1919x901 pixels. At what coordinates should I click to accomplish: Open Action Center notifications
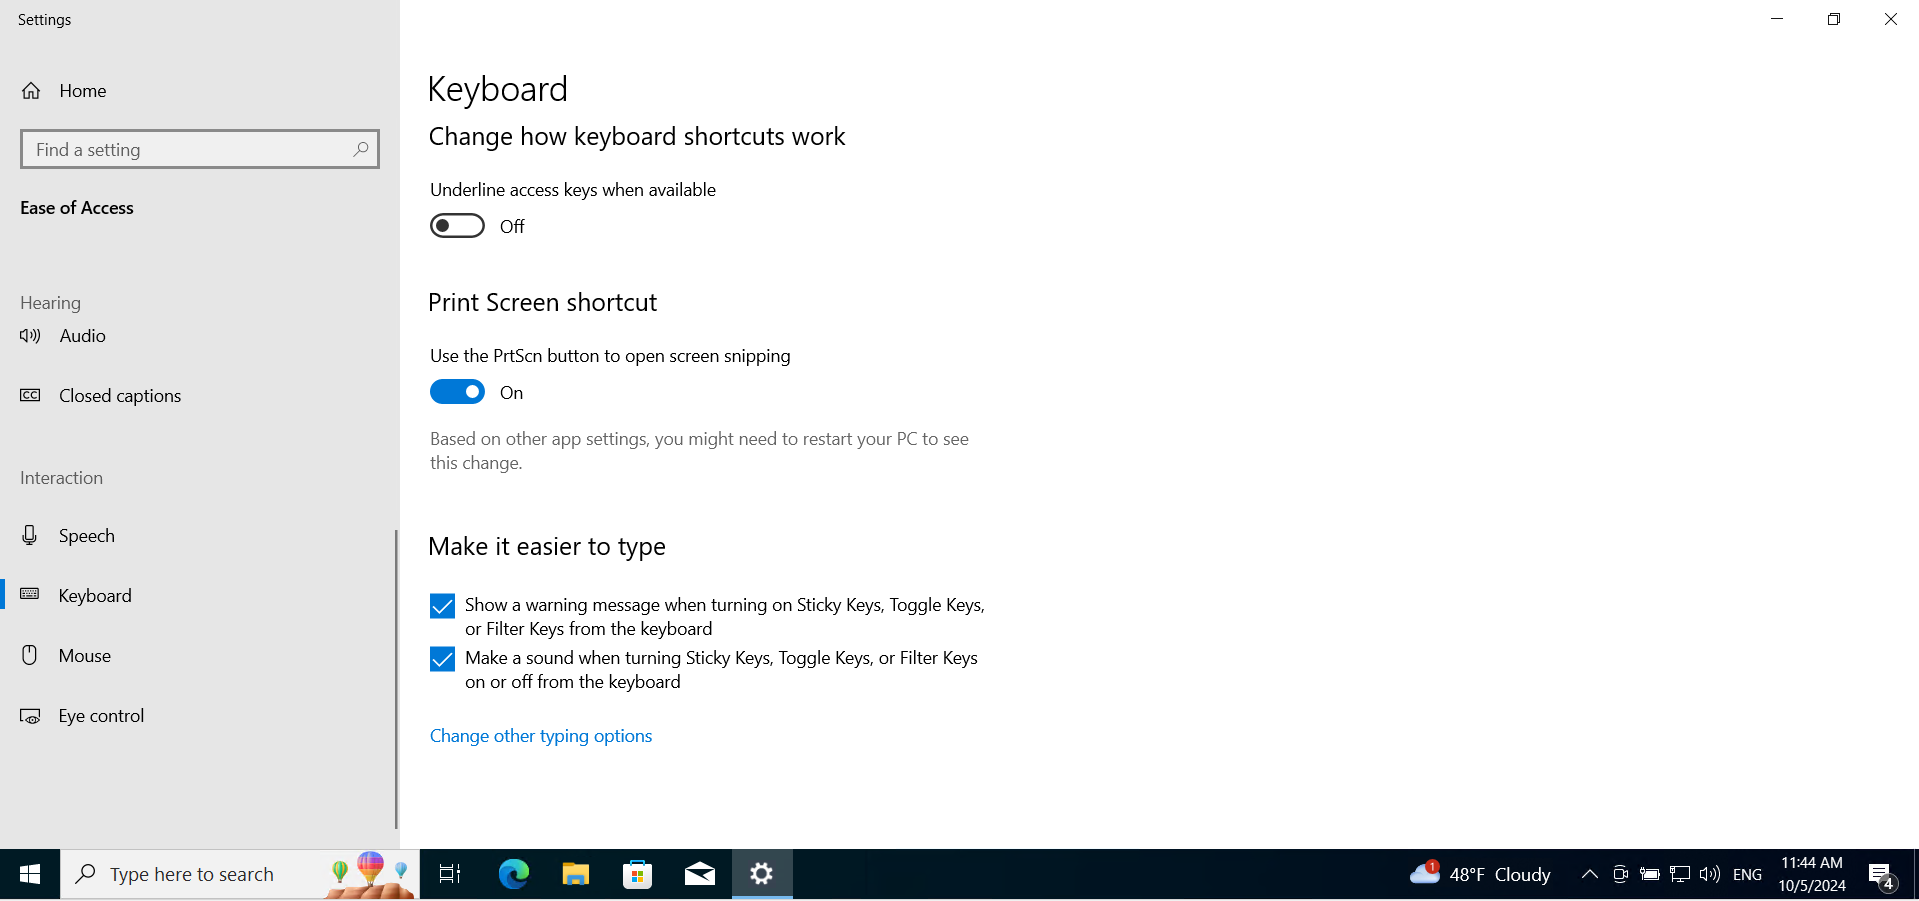tap(1882, 875)
